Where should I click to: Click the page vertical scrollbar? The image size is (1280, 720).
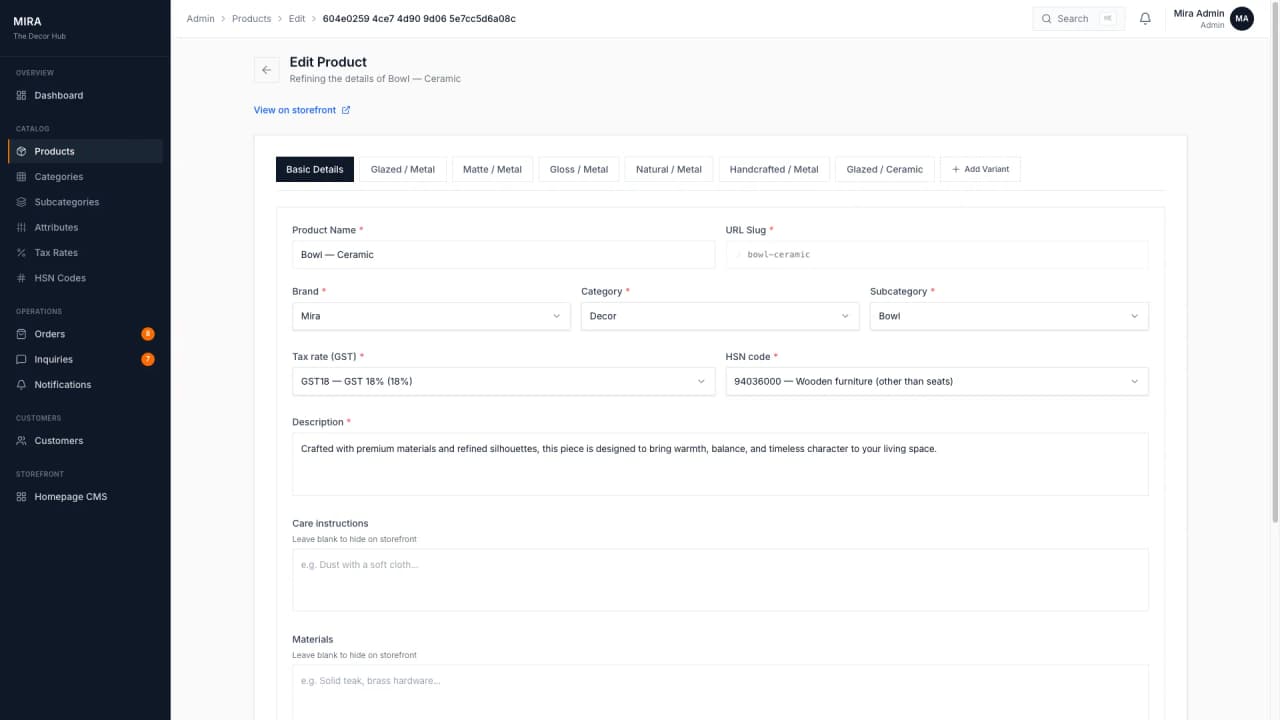tap(1275, 260)
